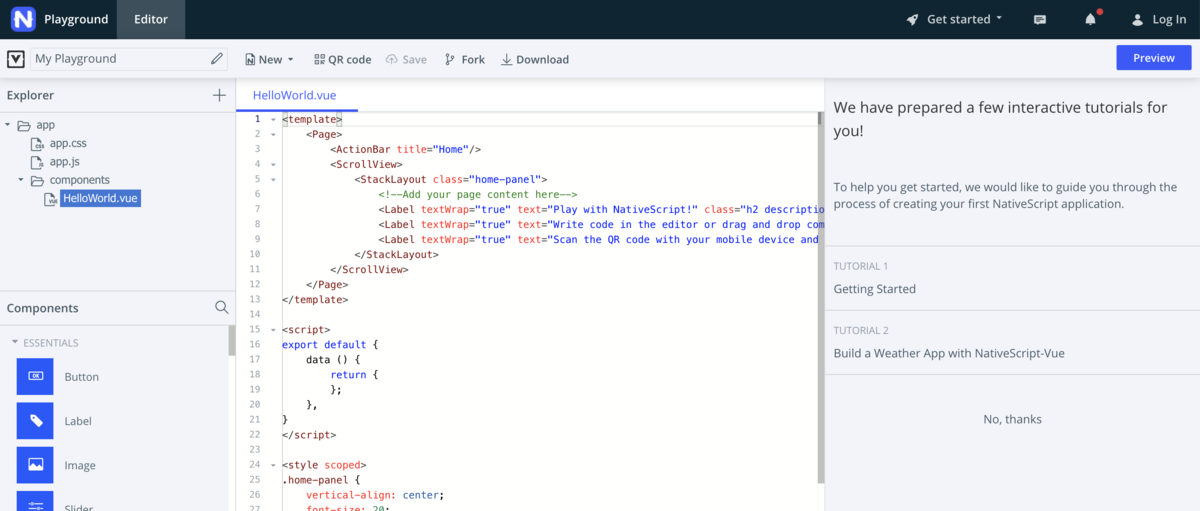Click the Vue framework icon beside the project name

(16, 59)
